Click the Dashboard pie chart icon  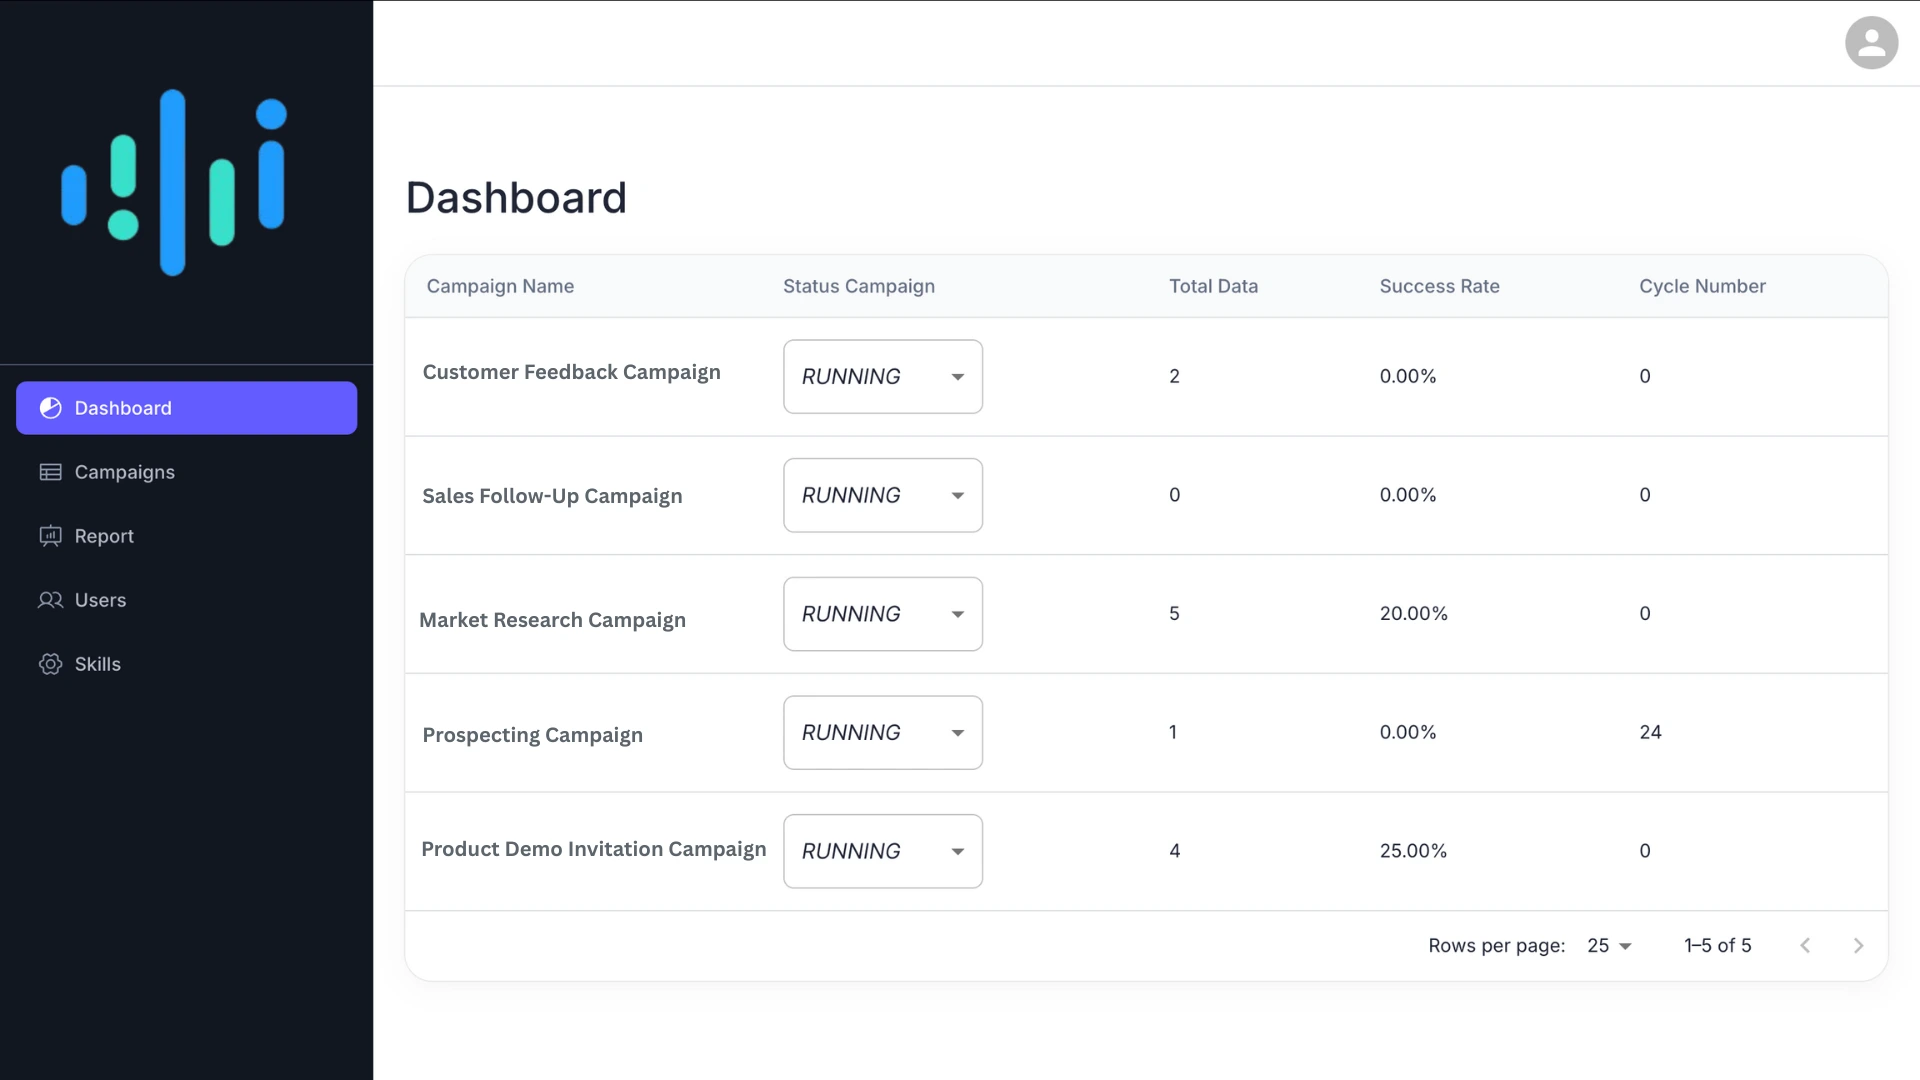50,408
